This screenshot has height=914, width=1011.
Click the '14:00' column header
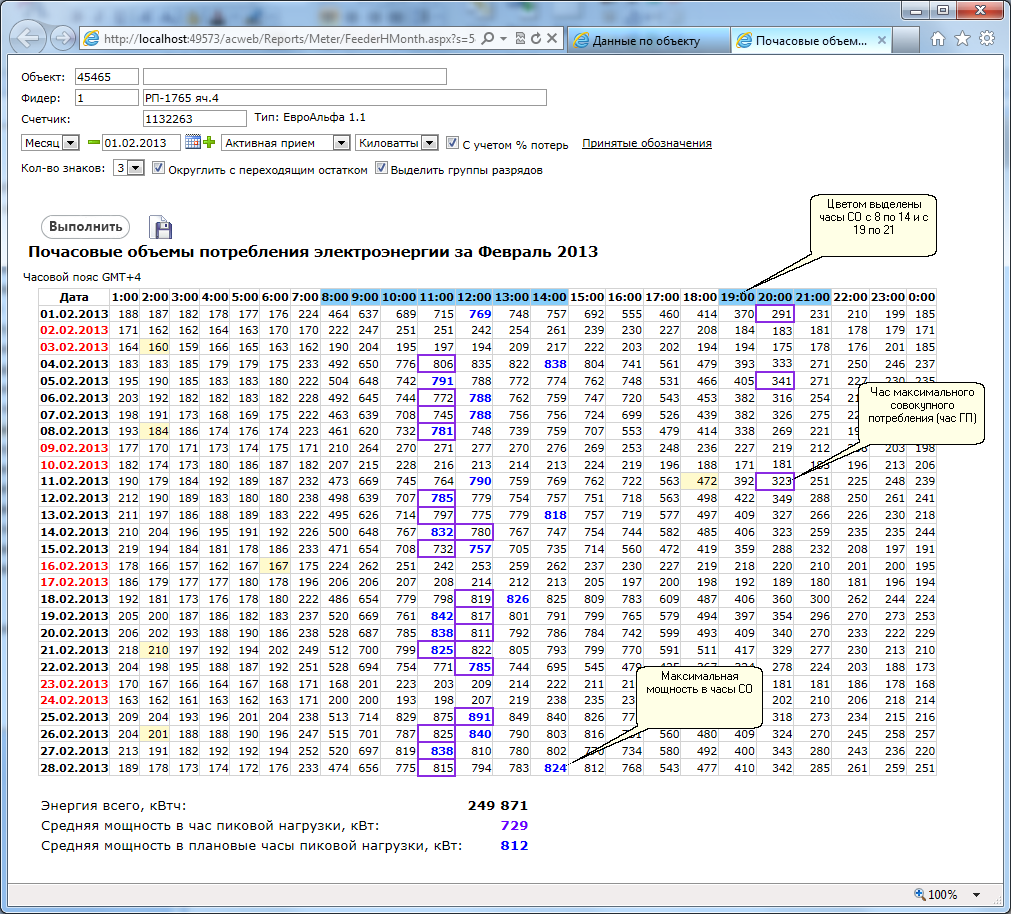coord(549,297)
